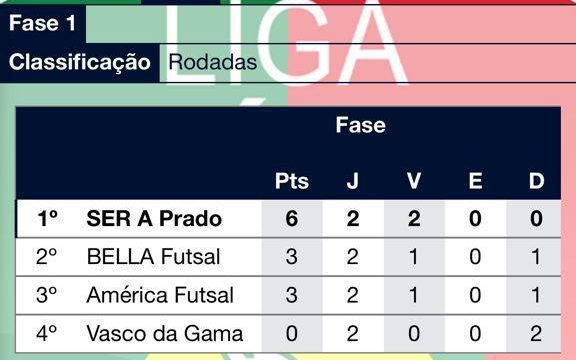Click the D column header
The image size is (576, 360).
[x=536, y=181]
